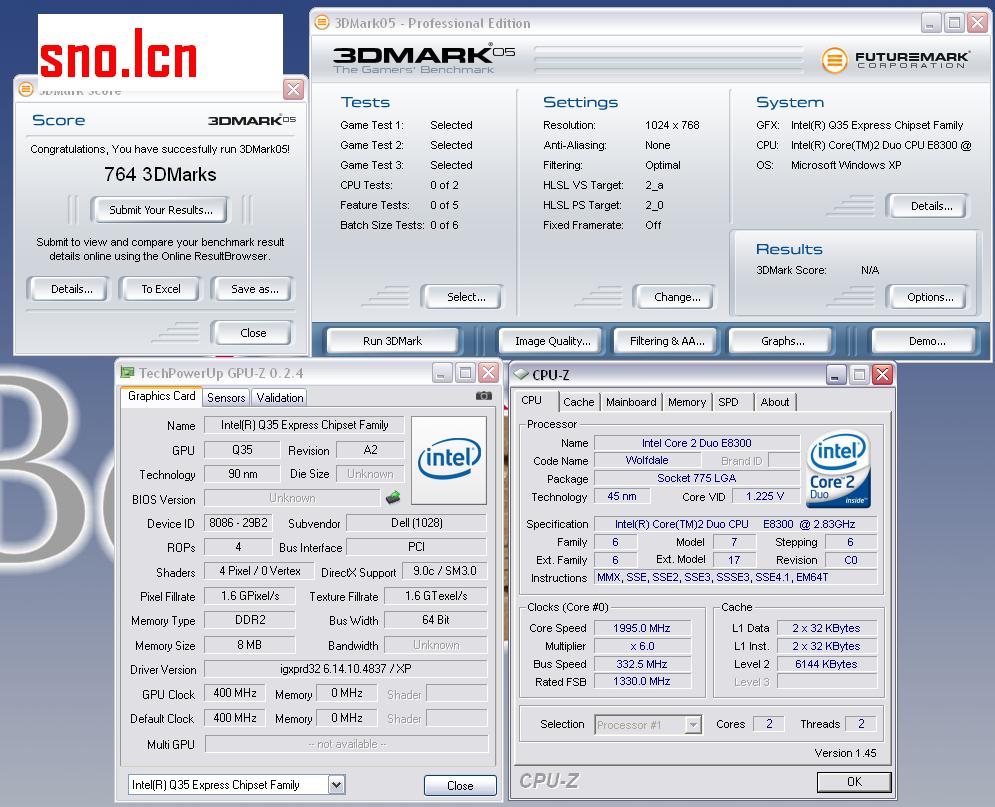Close the CPU-Z window with red X

tap(882, 374)
